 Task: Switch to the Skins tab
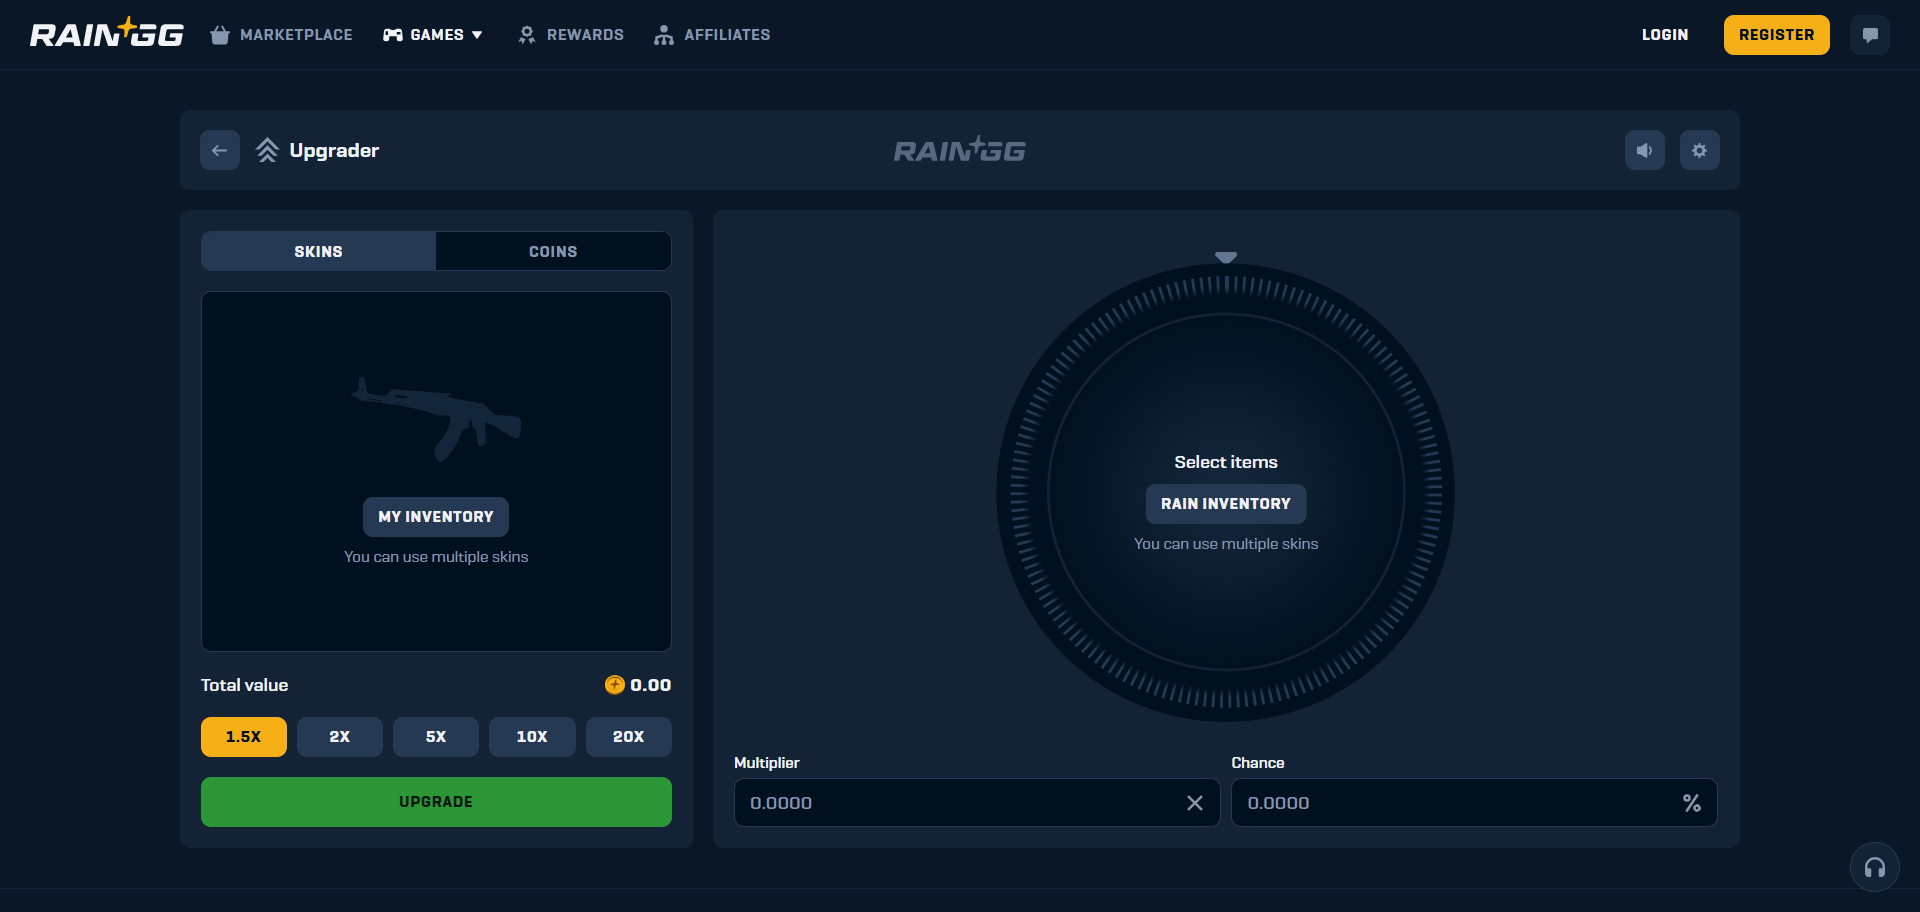point(318,251)
